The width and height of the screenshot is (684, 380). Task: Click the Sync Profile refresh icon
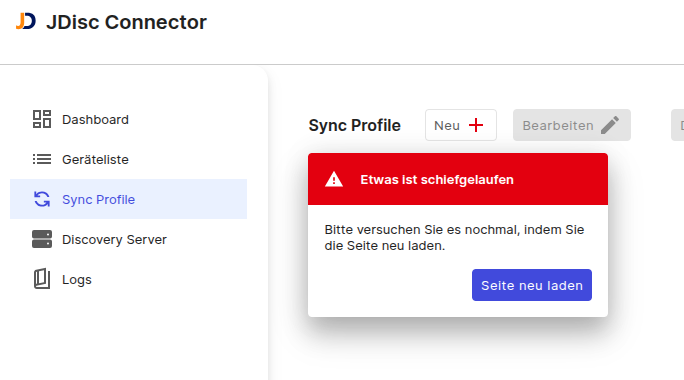42,199
